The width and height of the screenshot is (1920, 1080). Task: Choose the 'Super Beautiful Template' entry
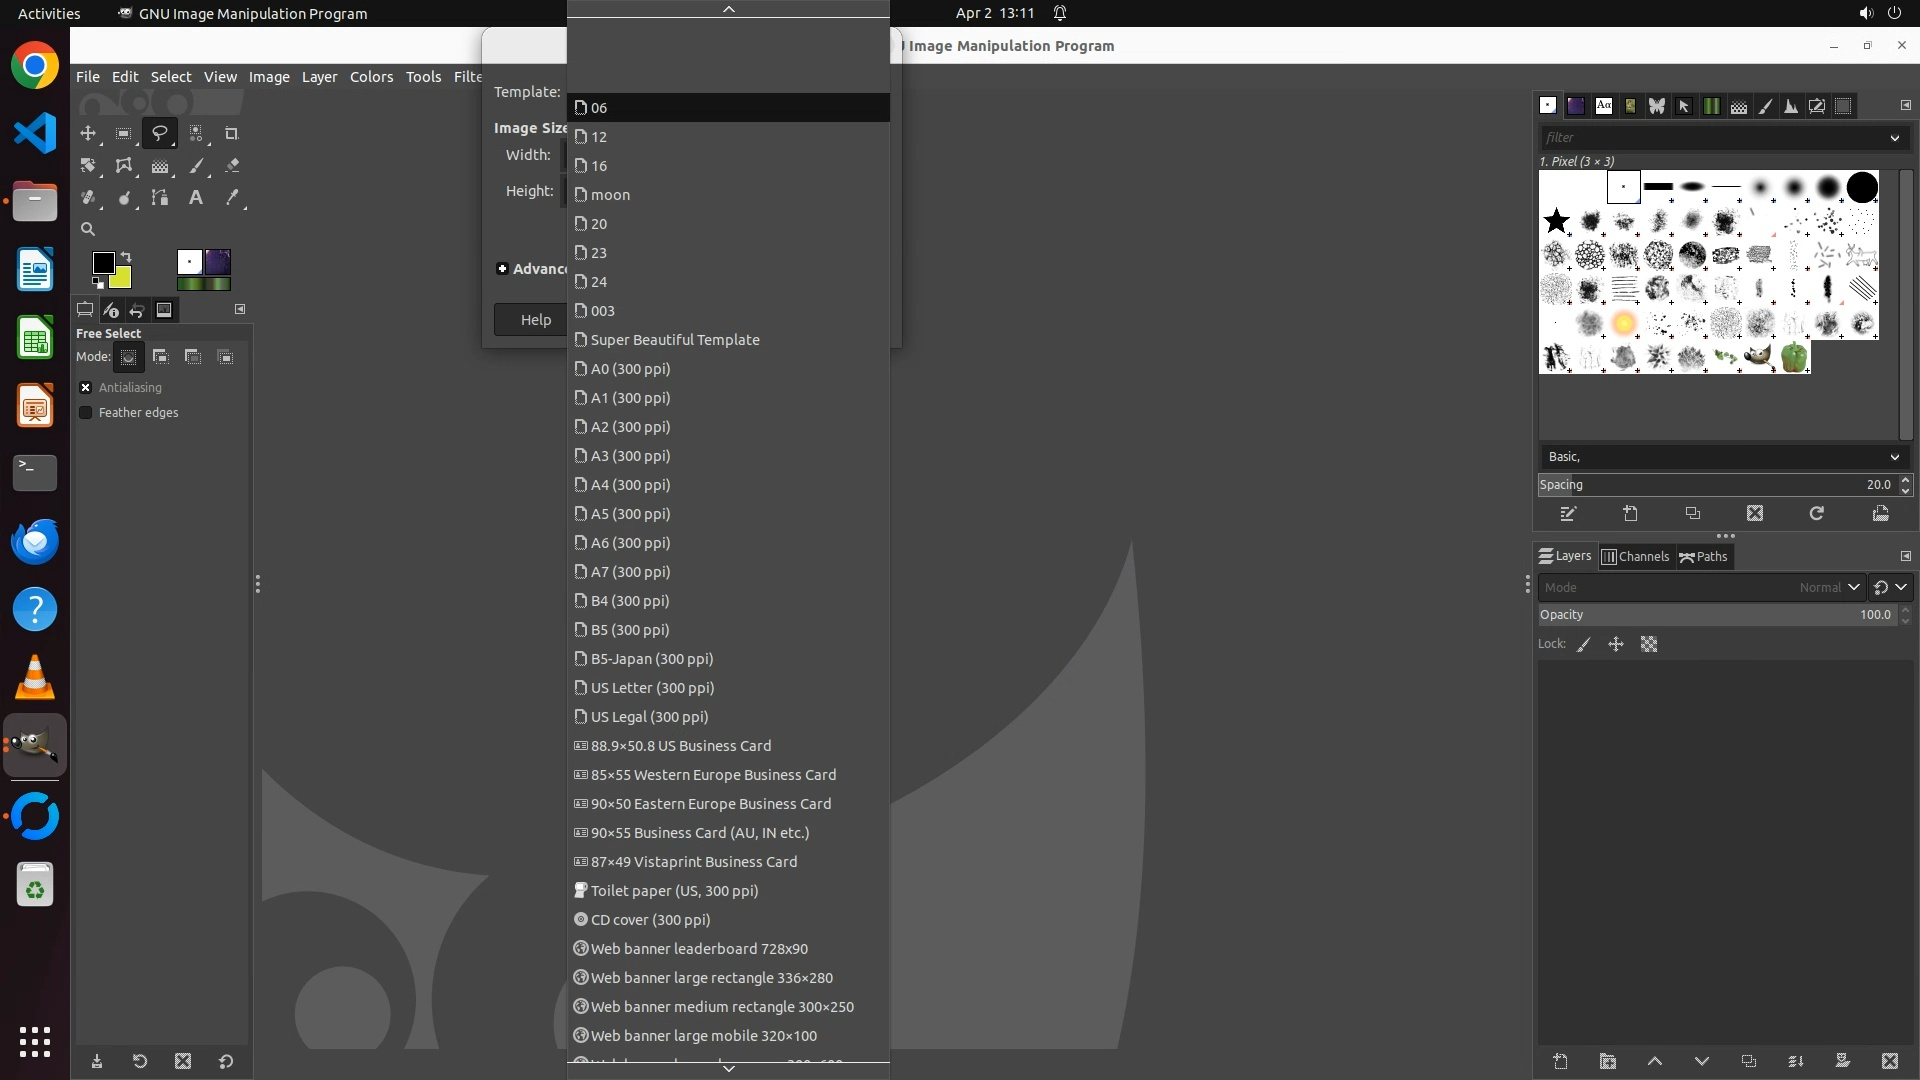(x=675, y=340)
